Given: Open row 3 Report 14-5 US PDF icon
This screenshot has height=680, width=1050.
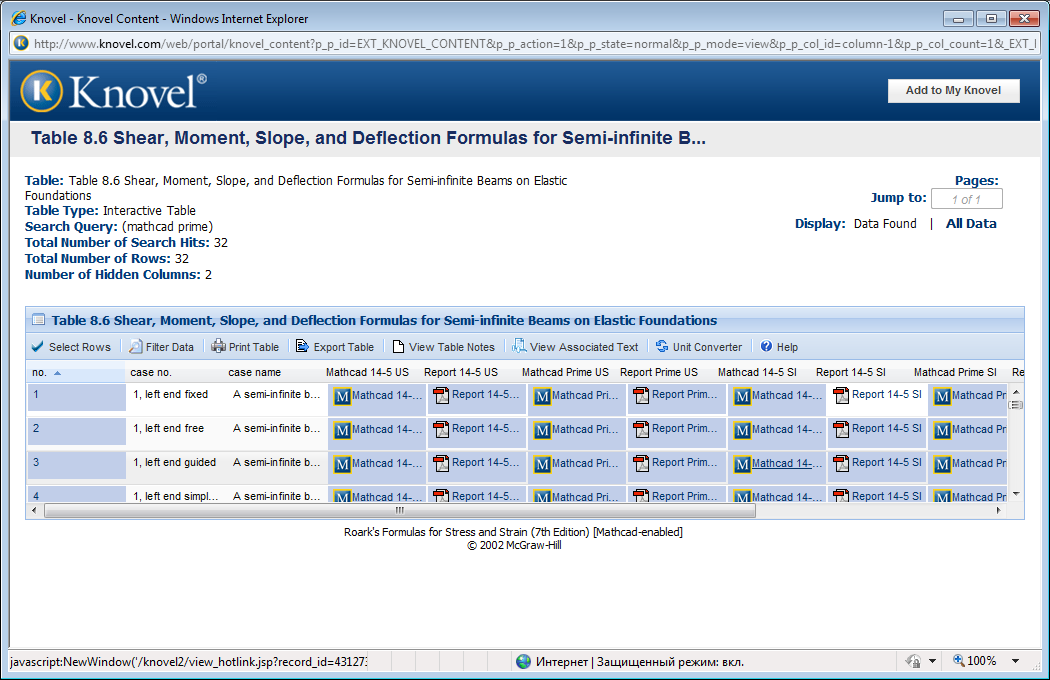Looking at the screenshot, I should pos(441,463).
